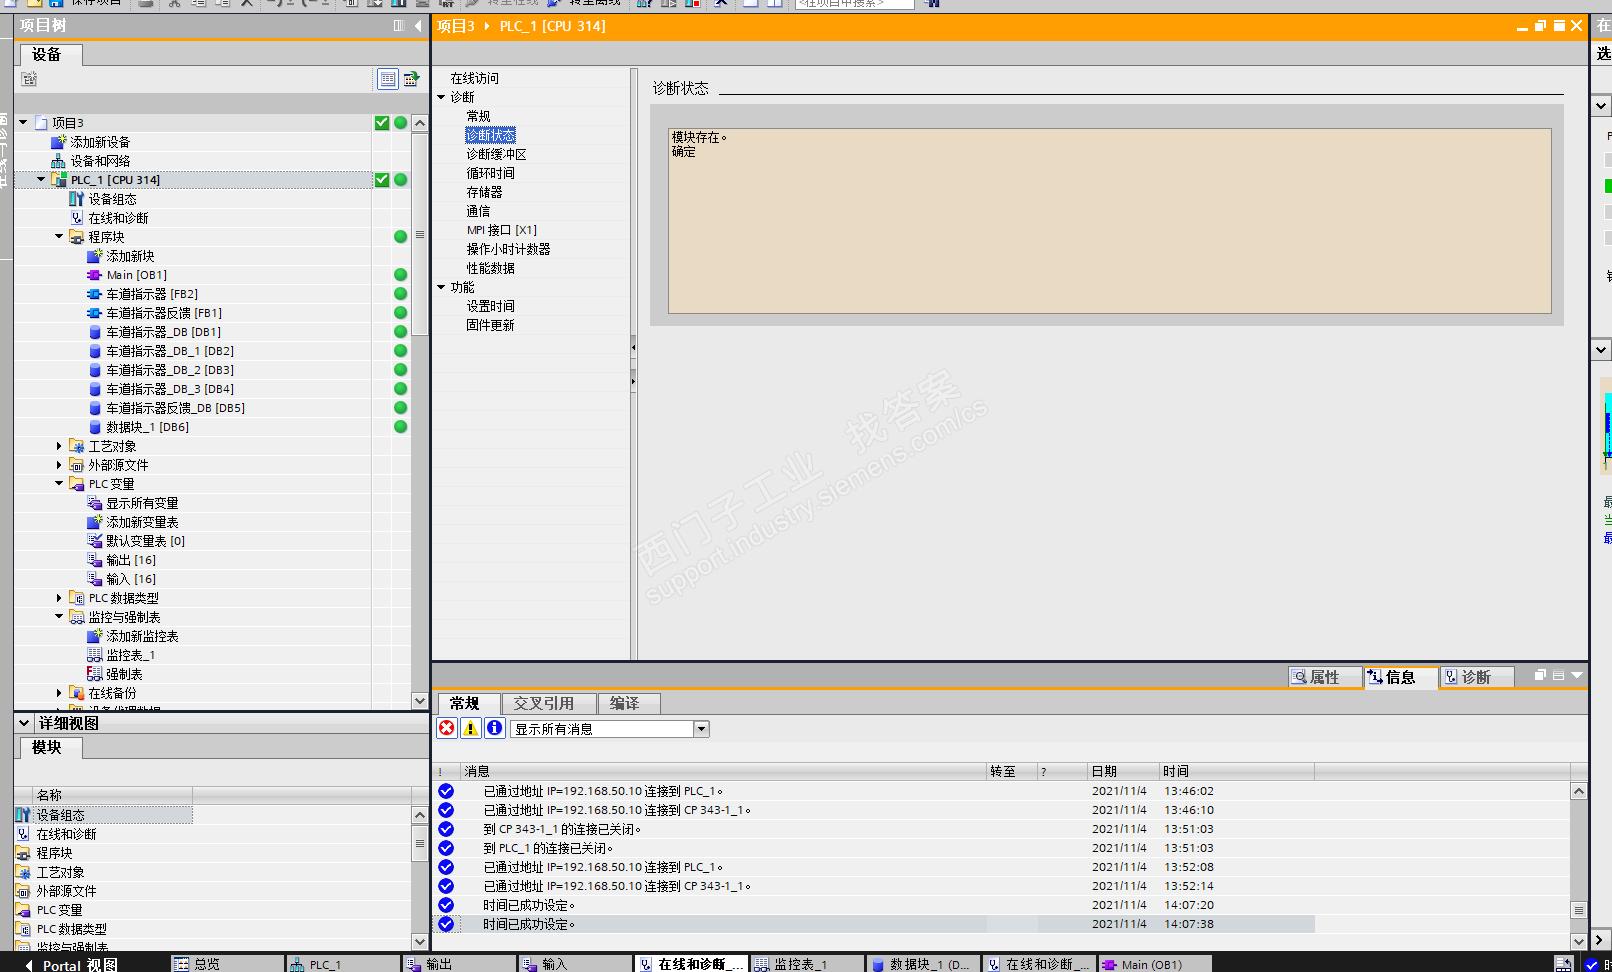Click the 设备组态 icon in the 详细视图 list

(x=23, y=815)
